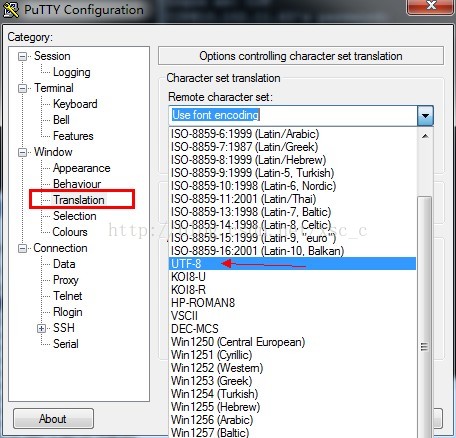456x438 pixels.
Task: Open the Rlogin category
Action: coord(68,312)
